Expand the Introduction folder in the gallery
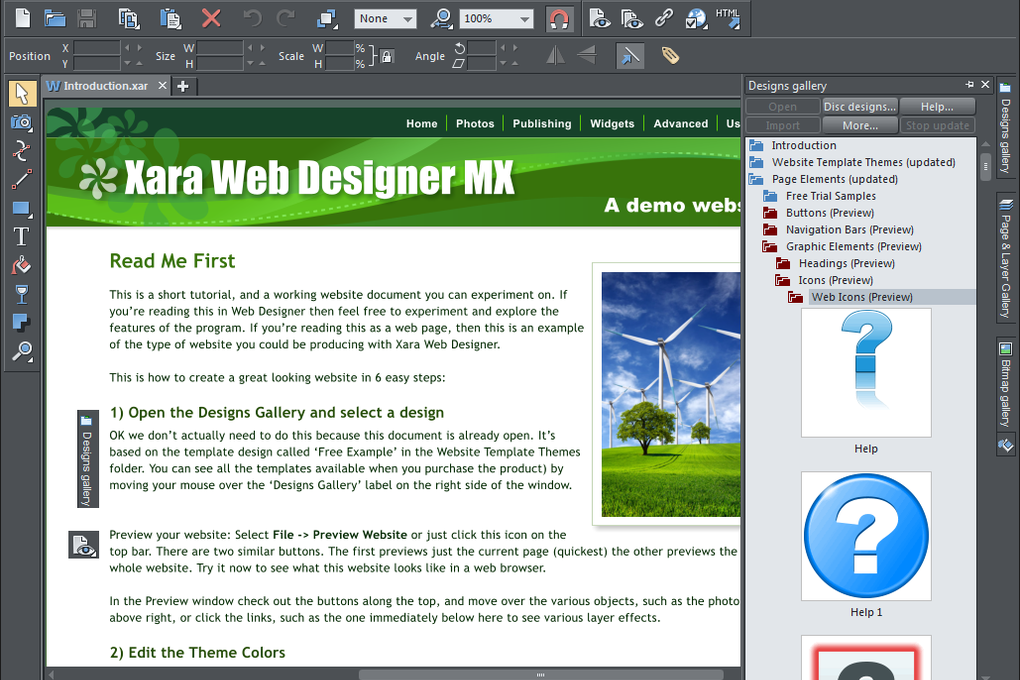Image resolution: width=1020 pixels, height=680 pixels. pyautogui.click(x=756, y=145)
